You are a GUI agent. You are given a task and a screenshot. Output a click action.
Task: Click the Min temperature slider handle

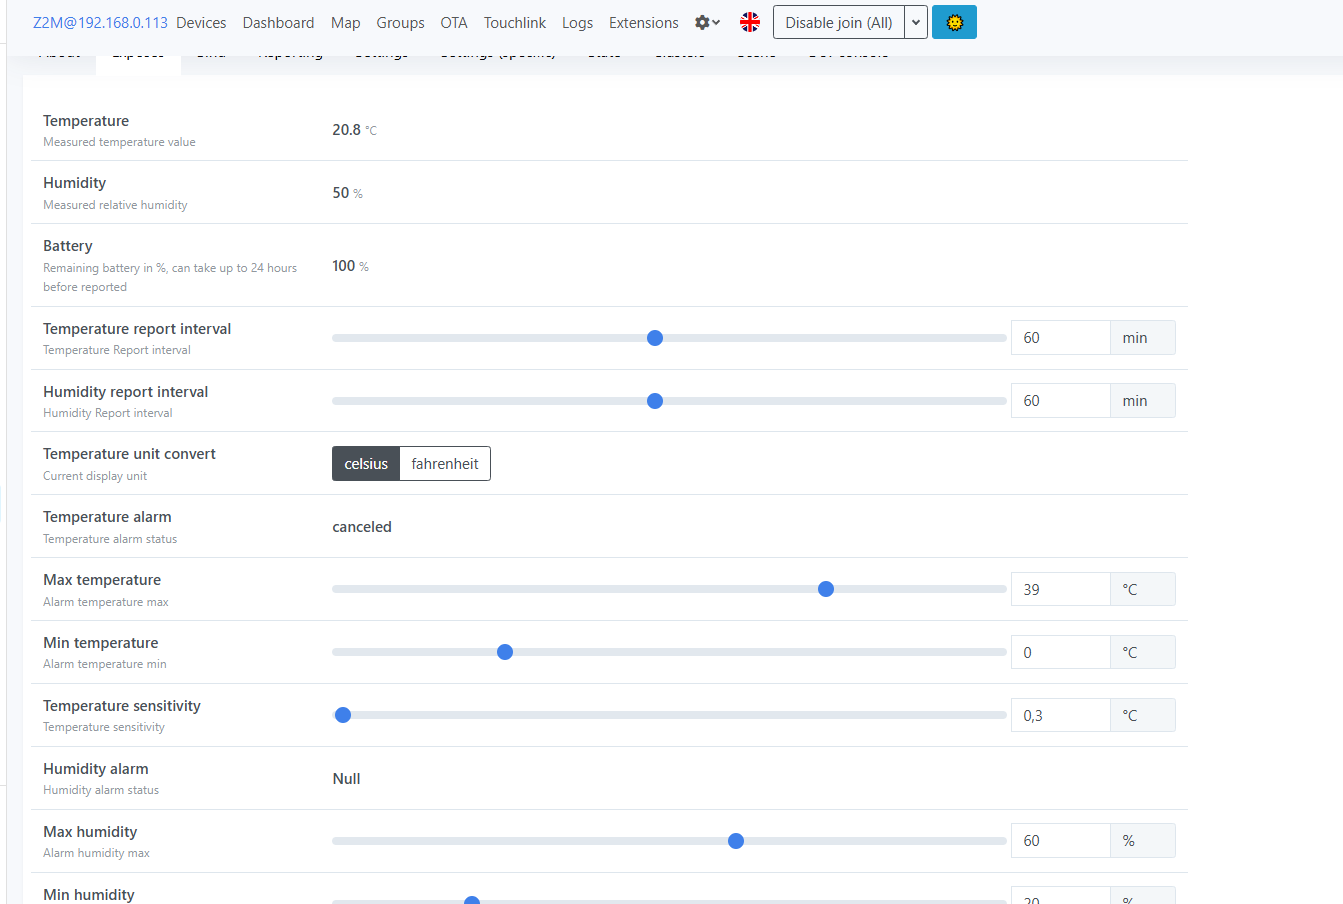(505, 652)
